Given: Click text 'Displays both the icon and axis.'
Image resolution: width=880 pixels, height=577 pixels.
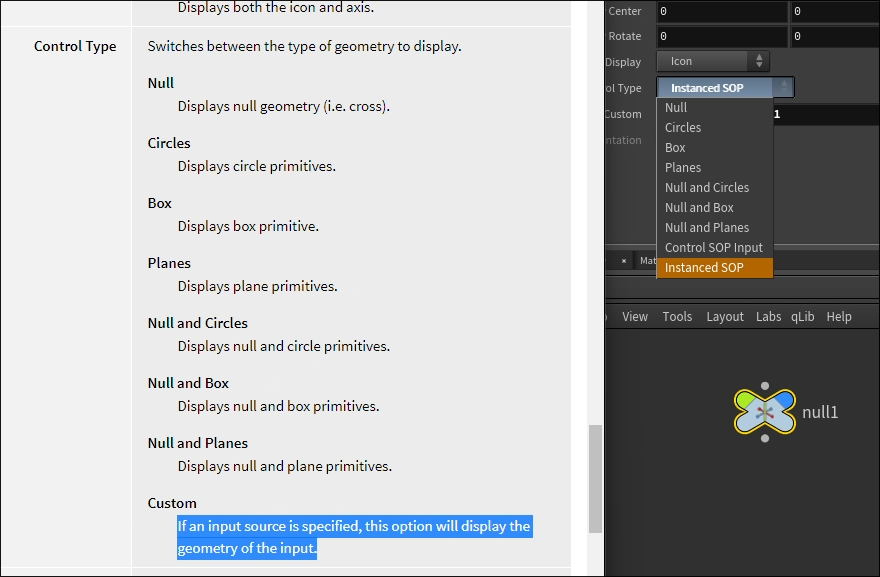Looking at the screenshot, I should click(x=276, y=7).
